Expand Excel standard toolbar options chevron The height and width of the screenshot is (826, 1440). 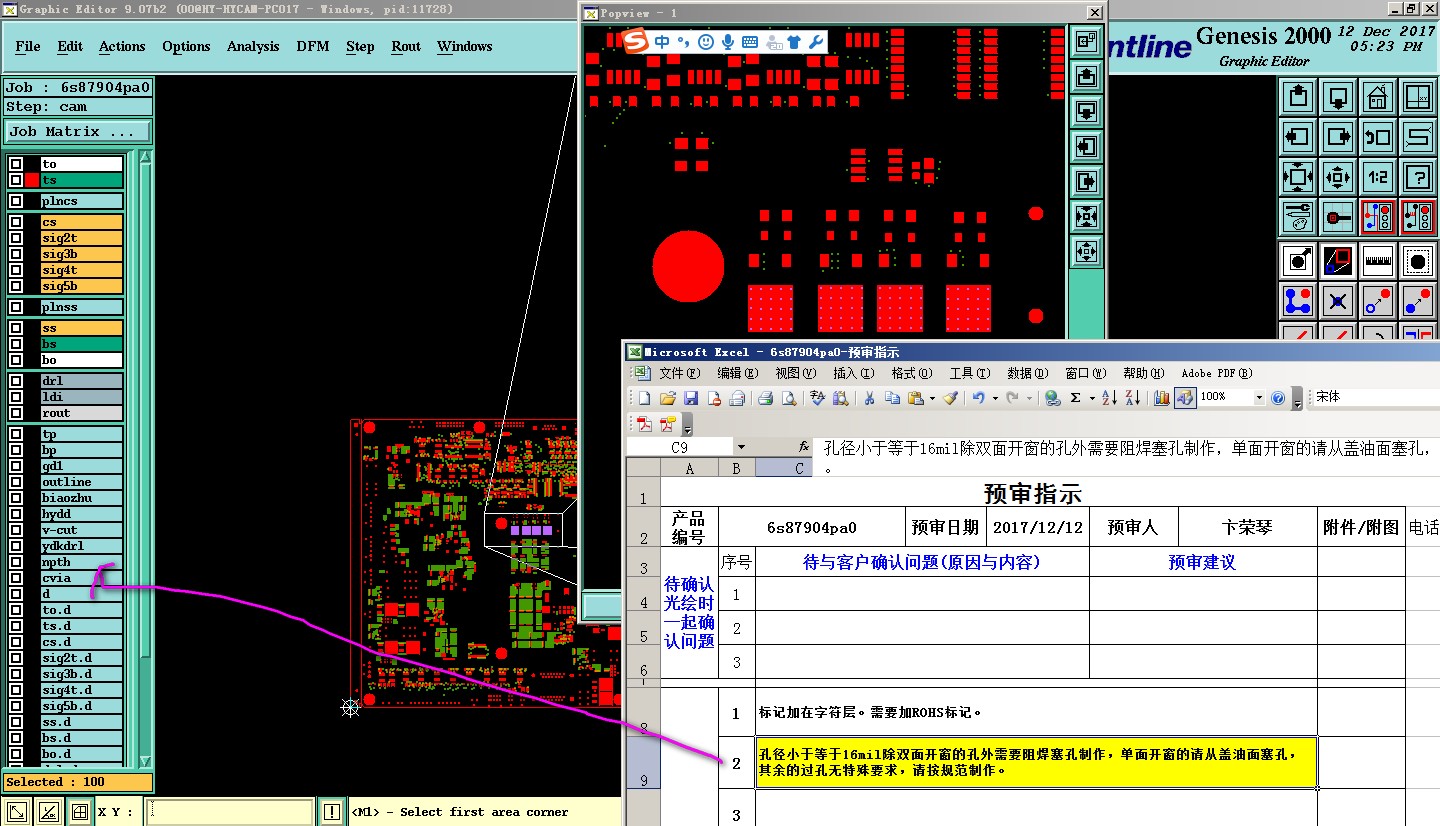[x=1297, y=398]
